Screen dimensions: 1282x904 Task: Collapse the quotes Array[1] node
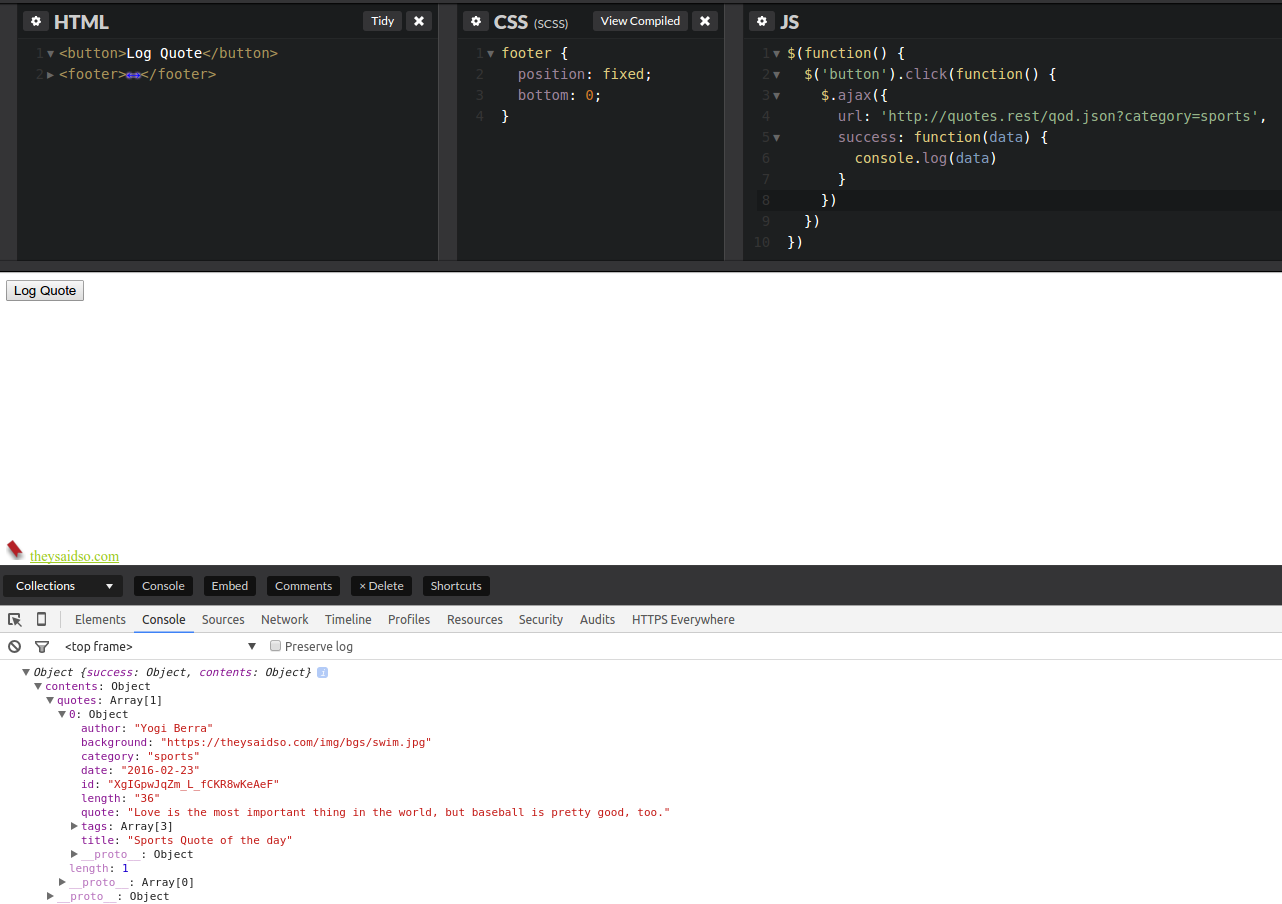(x=51, y=700)
